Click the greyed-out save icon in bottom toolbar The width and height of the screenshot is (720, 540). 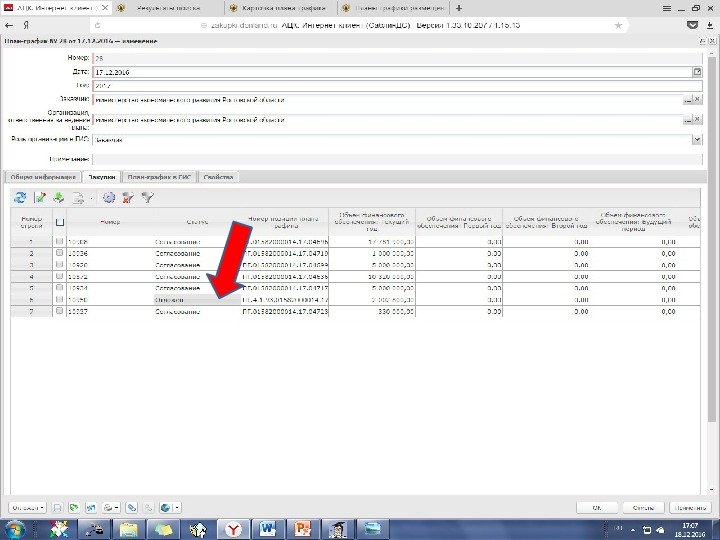tap(57, 507)
